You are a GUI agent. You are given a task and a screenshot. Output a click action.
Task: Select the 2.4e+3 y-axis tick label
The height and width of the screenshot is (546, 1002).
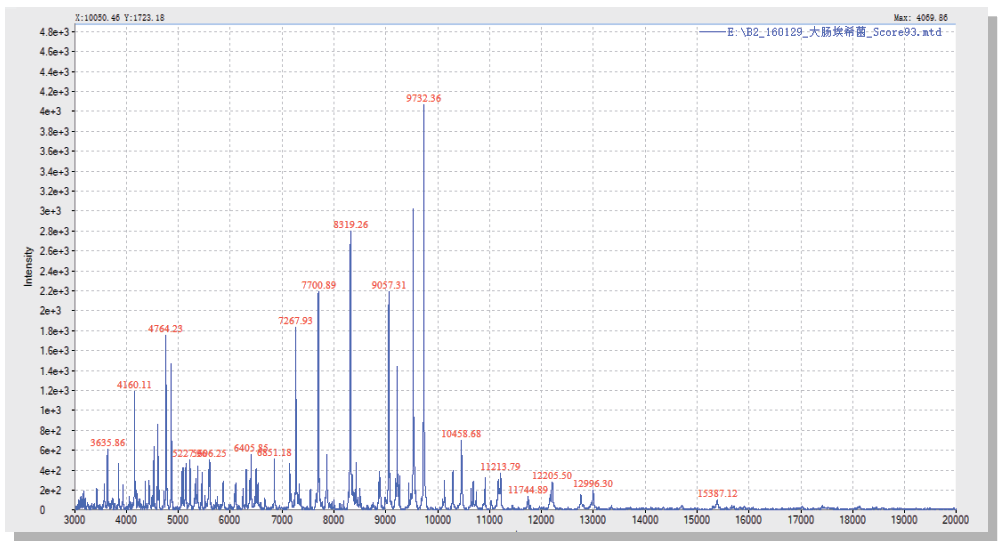pos(54,272)
